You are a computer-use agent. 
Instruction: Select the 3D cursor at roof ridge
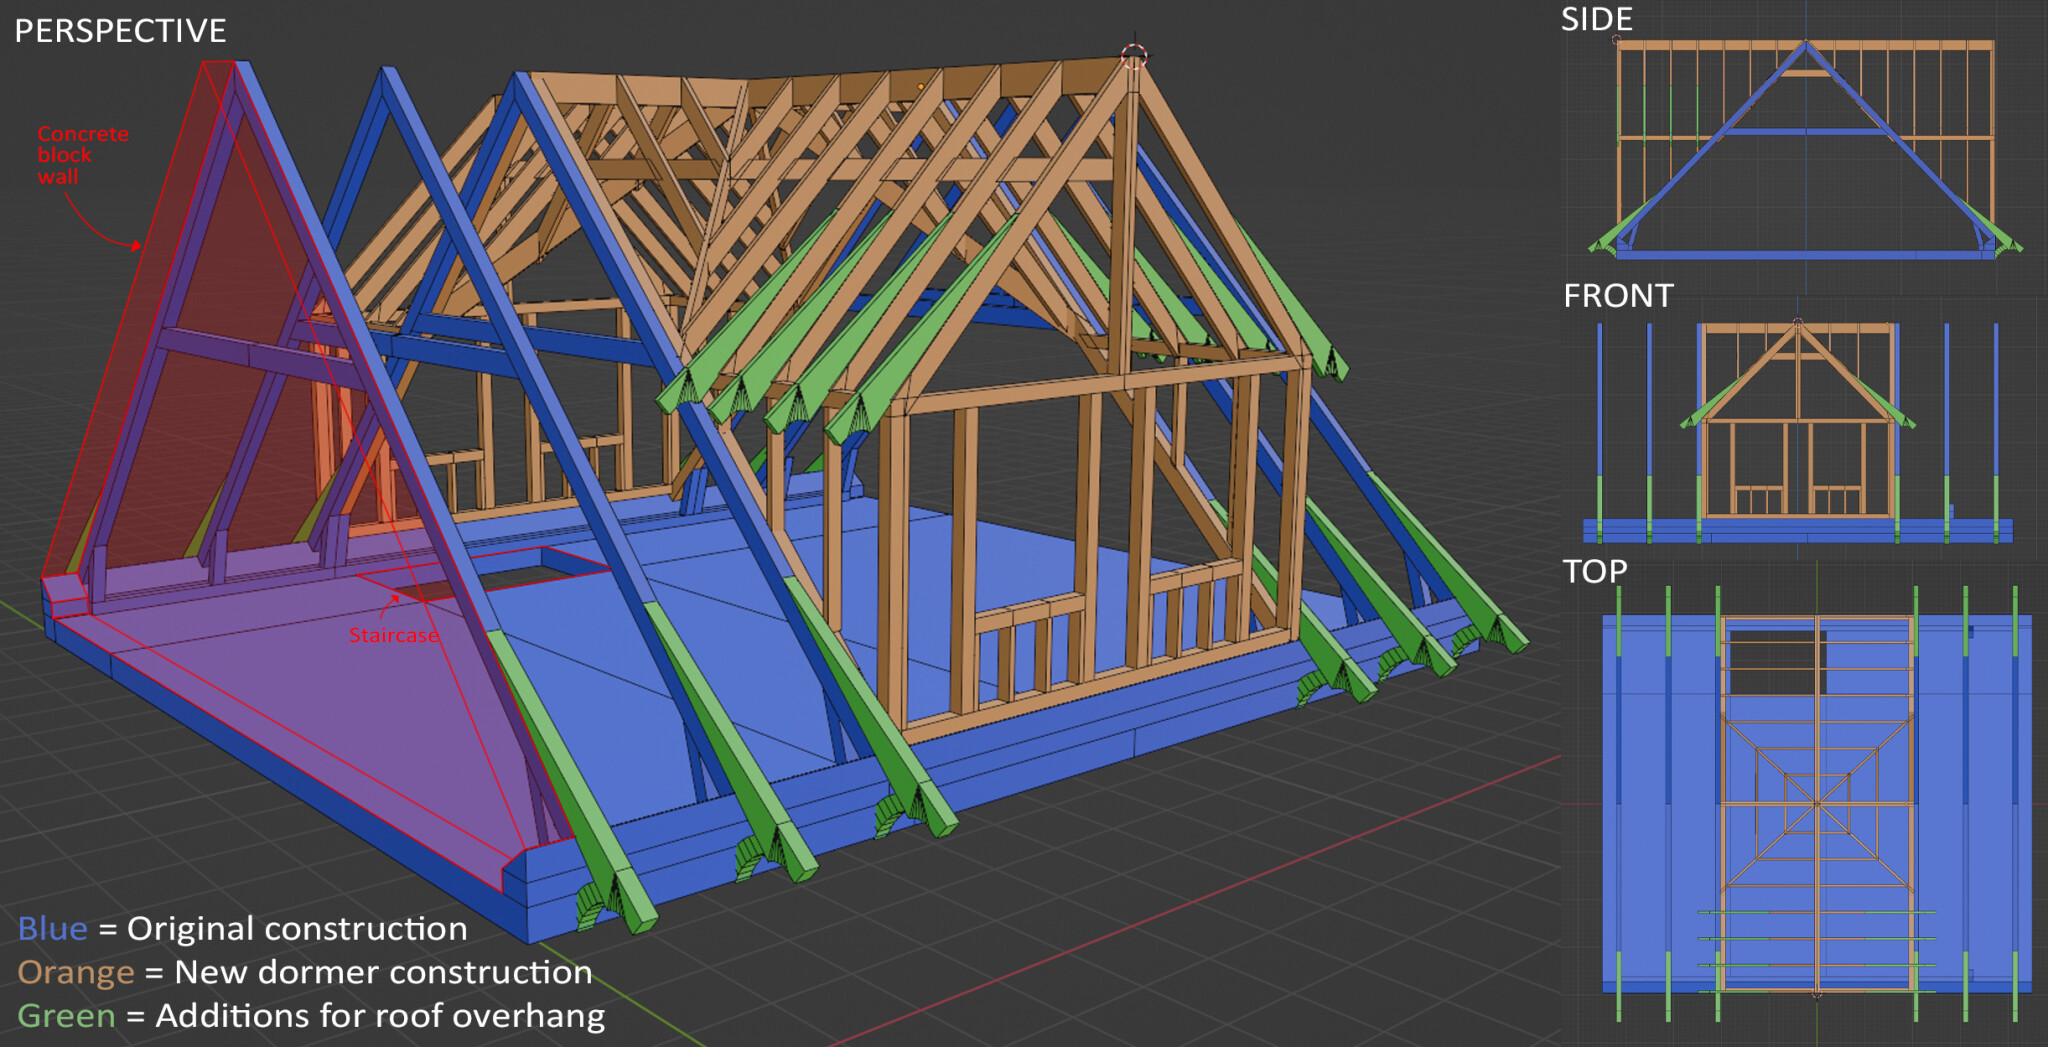pyautogui.click(x=1134, y=56)
